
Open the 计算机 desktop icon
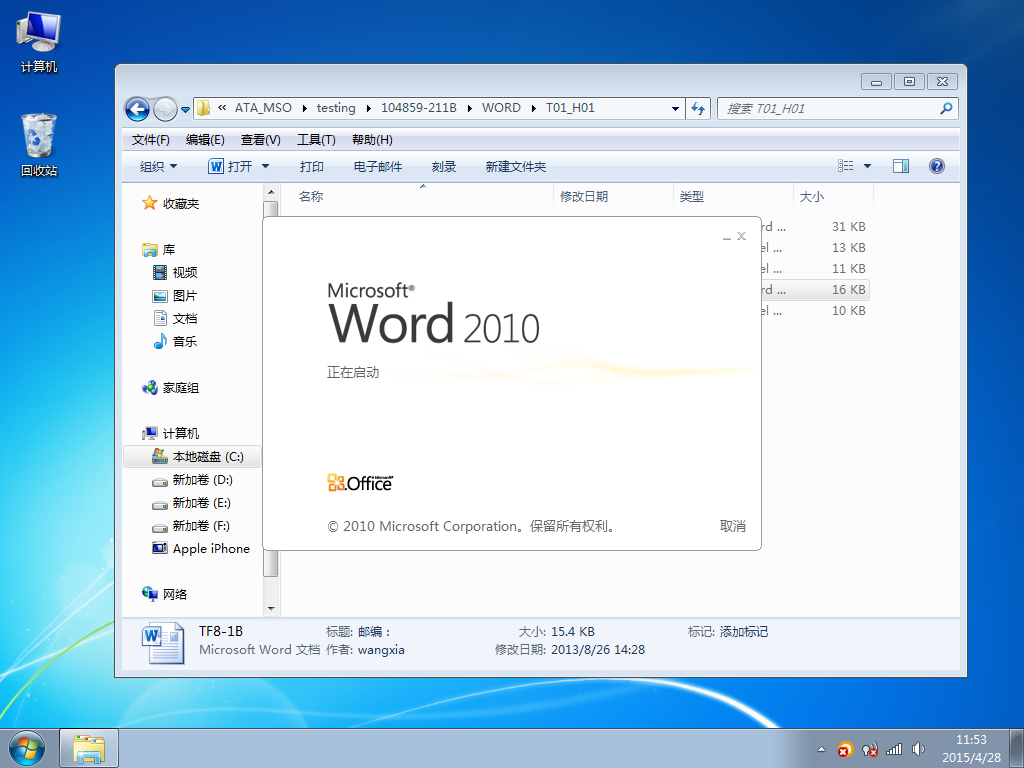click(39, 42)
